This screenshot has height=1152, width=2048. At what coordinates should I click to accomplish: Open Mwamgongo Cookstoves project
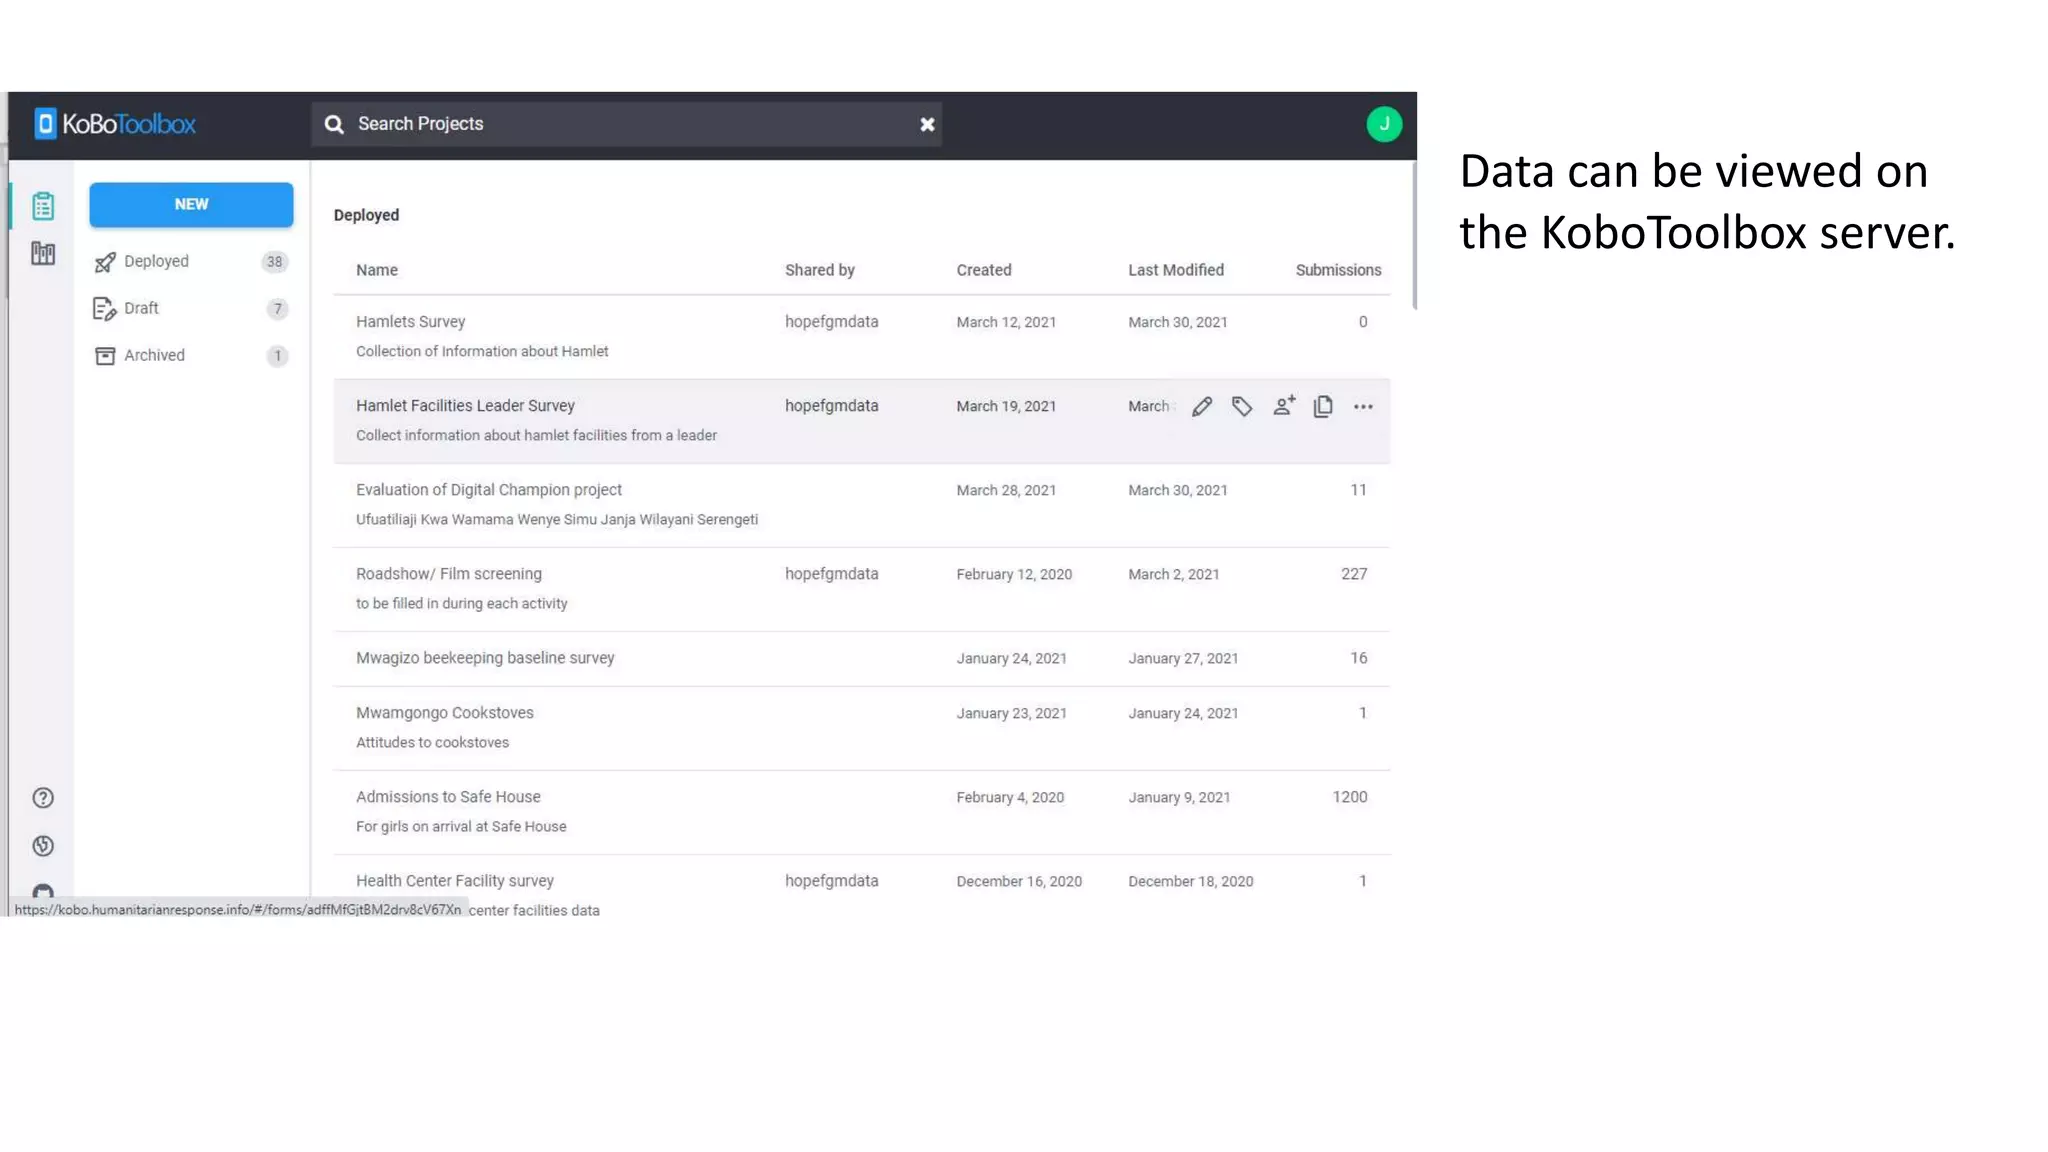click(x=445, y=713)
